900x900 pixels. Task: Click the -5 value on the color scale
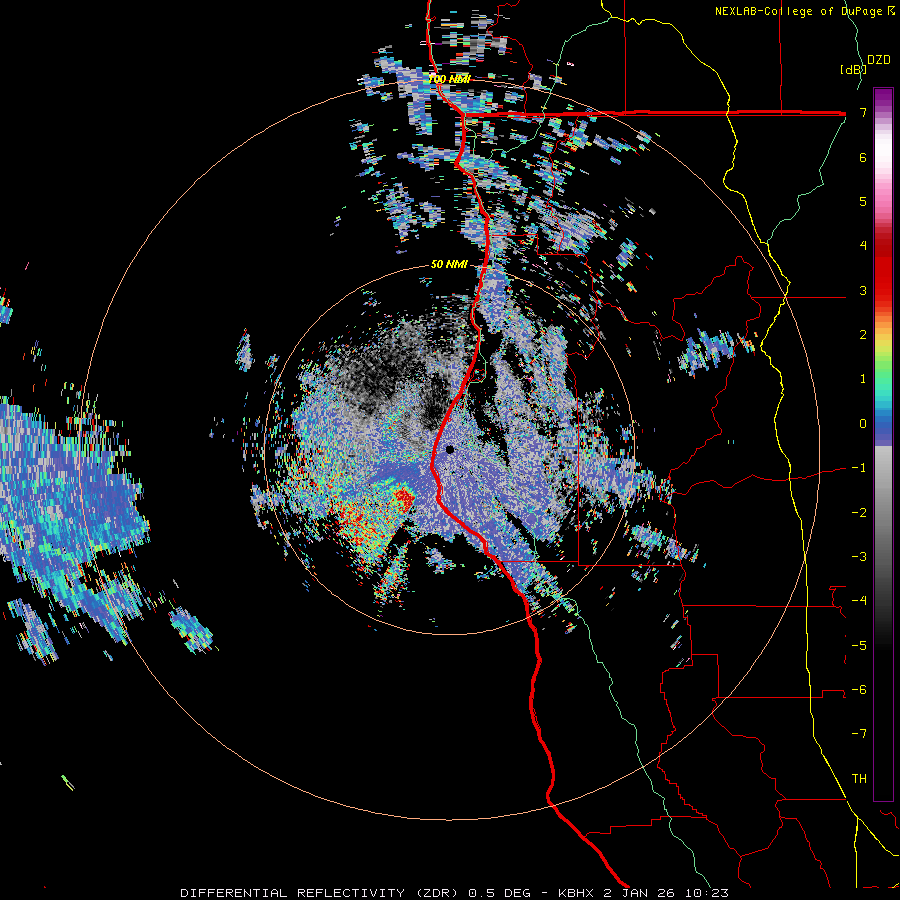pos(859,646)
